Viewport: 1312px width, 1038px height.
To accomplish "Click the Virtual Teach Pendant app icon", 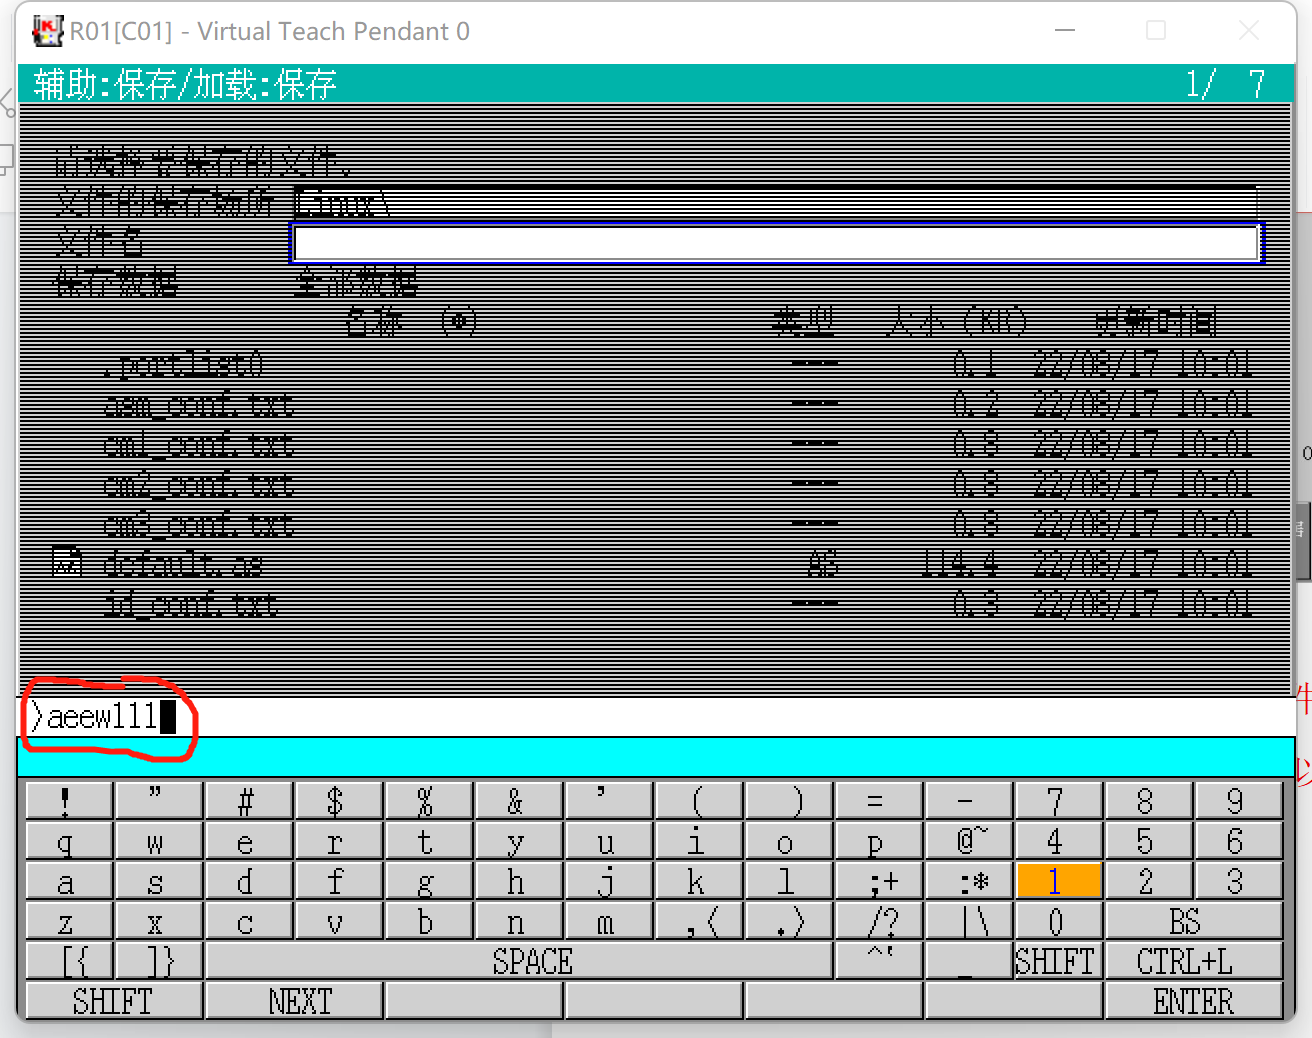I will 46,31.
